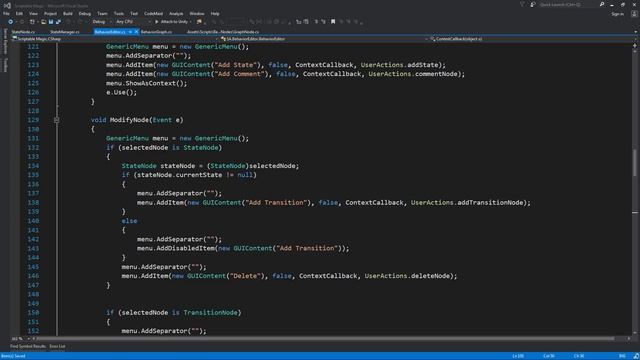Image resolution: width=640 pixels, height=360 pixels.
Task: Switch to the BehaviorGraph.cs tab
Action: 156,31
